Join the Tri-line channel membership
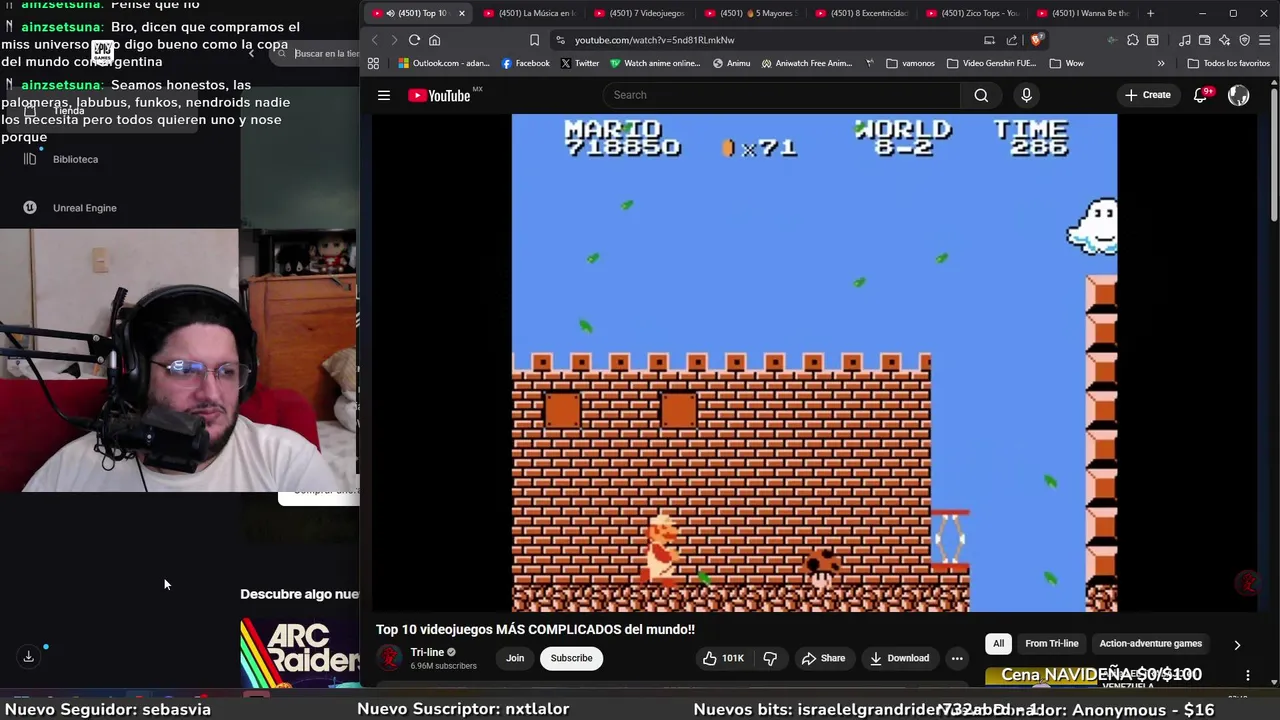 pos(515,658)
